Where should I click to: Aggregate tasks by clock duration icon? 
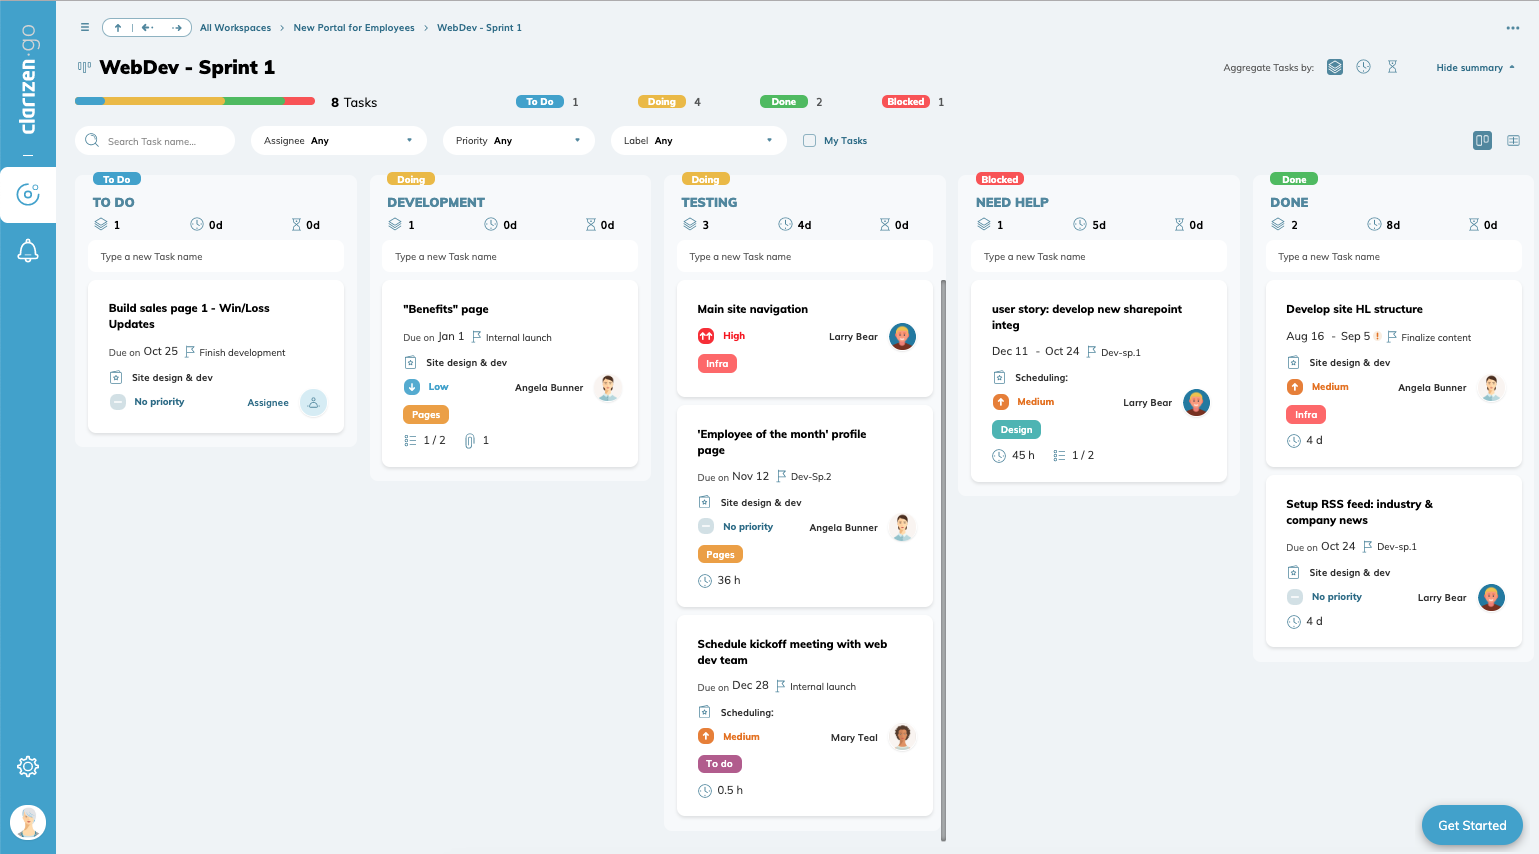(x=1363, y=67)
